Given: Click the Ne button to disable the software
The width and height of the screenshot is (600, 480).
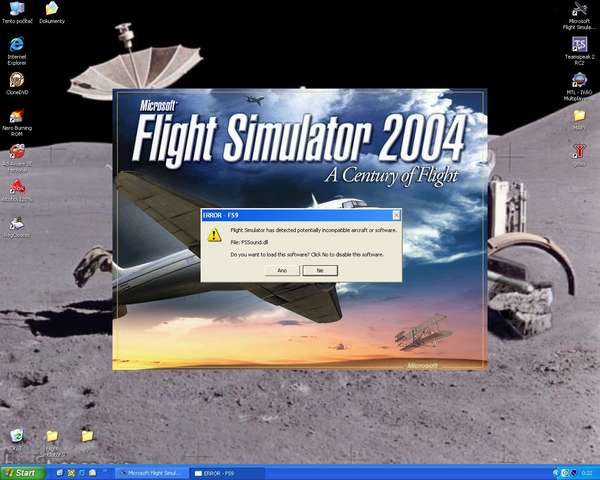Looking at the screenshot, I should click(x=320, y=270).
